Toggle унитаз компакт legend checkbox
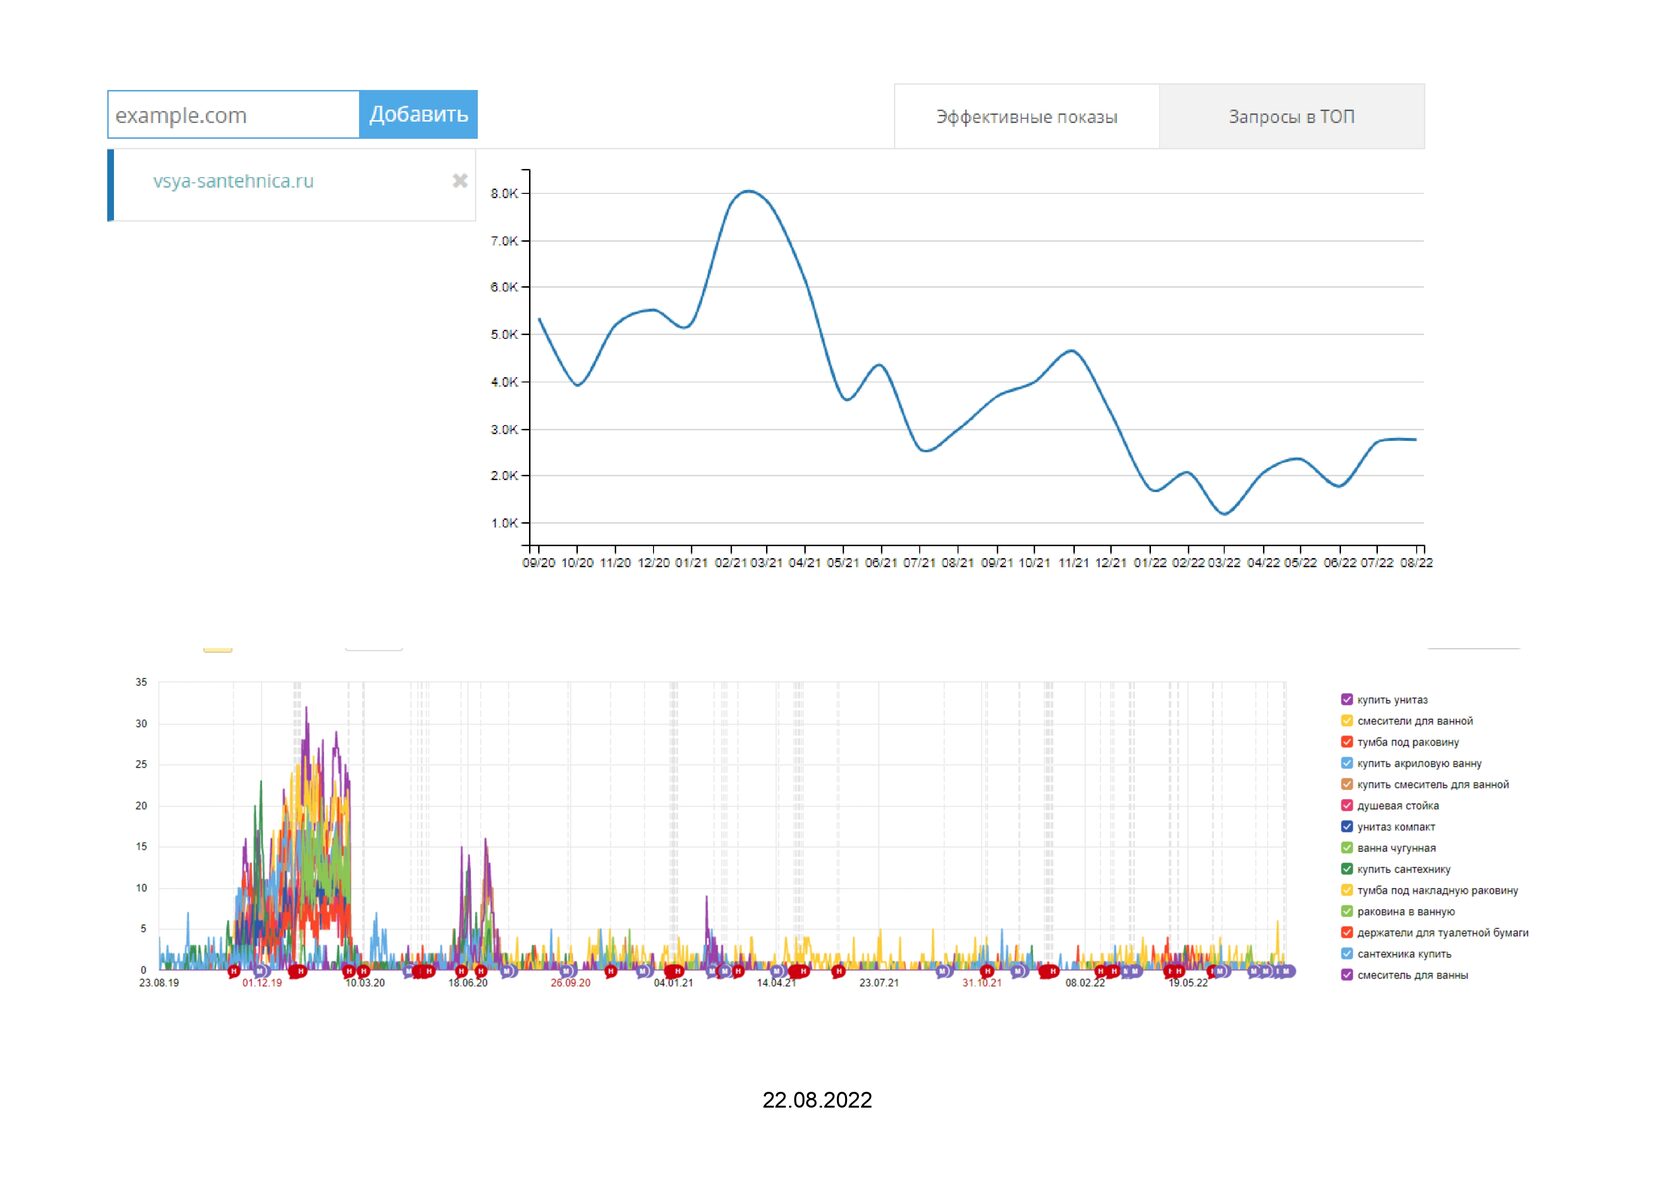 click(x=1347, y=826)
